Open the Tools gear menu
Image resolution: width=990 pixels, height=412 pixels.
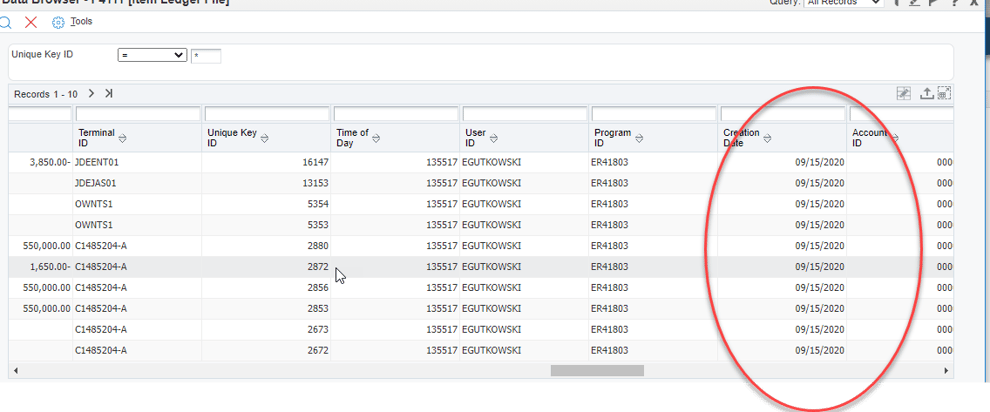58,22
